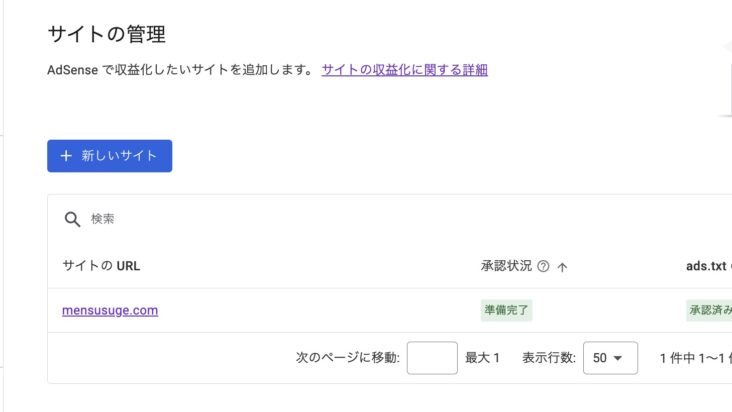Viewport: 732px width, 412px height.
Task: Click the 表示行数 label text
Action: 548,358
